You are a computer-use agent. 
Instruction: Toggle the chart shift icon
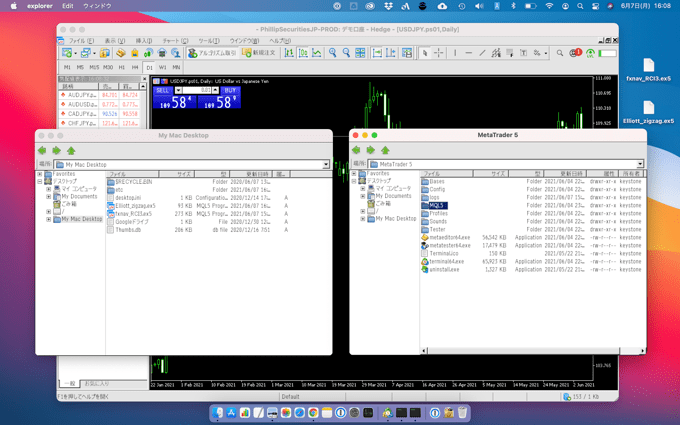click(x=391, y=53)
